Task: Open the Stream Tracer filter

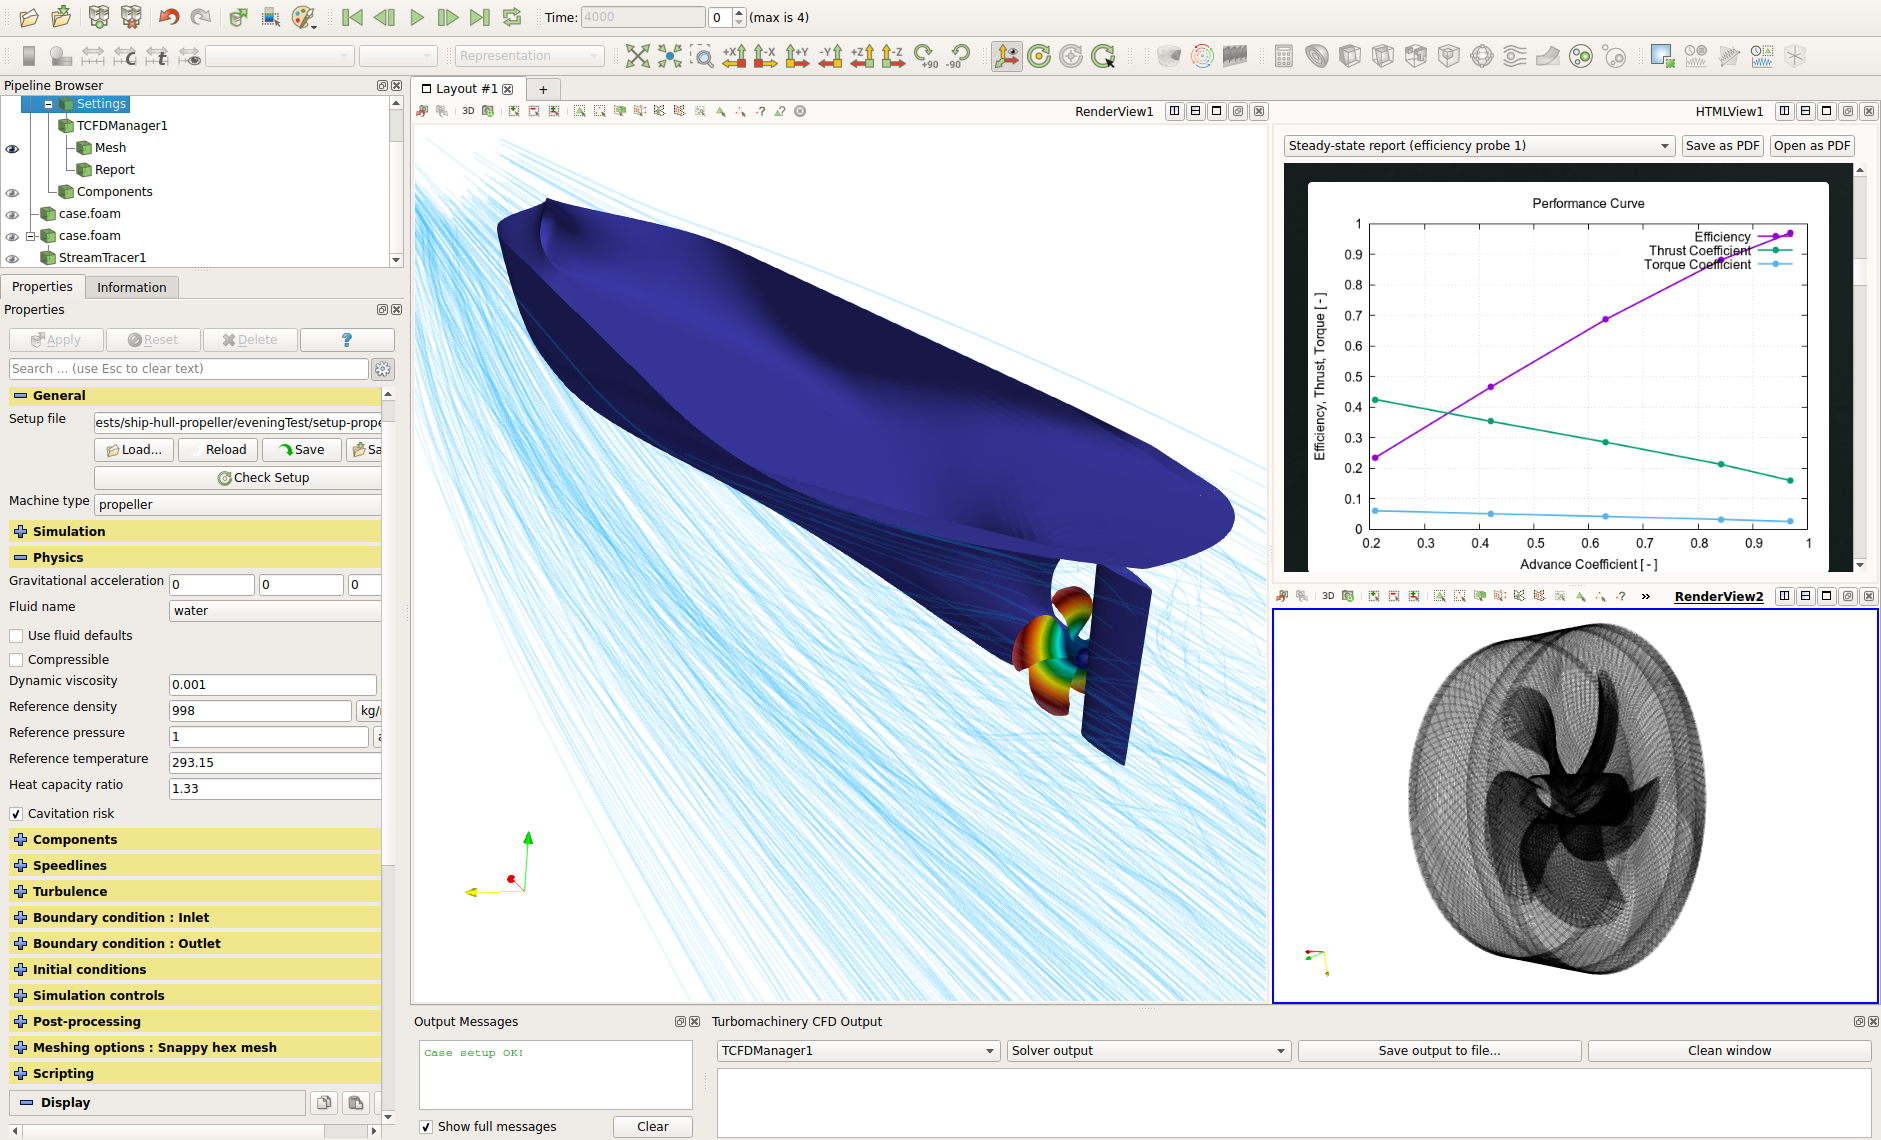Action: point(1514,56)
